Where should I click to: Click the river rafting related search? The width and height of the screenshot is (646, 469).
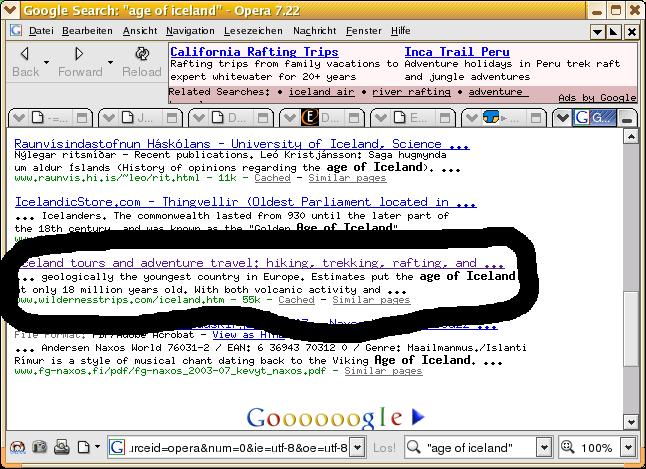pos(411,92)
